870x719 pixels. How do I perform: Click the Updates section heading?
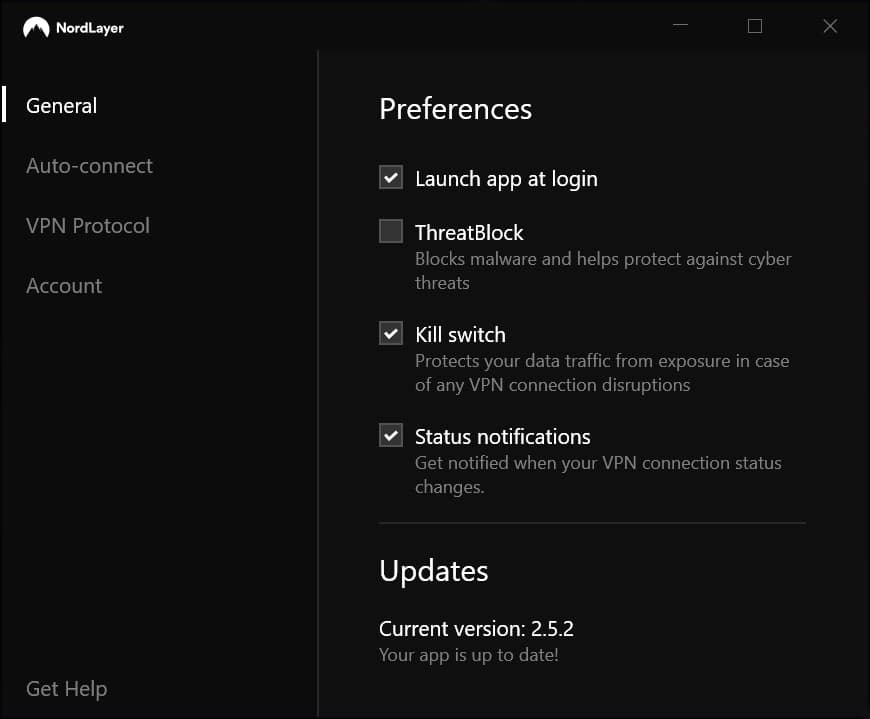click(433, 571)
